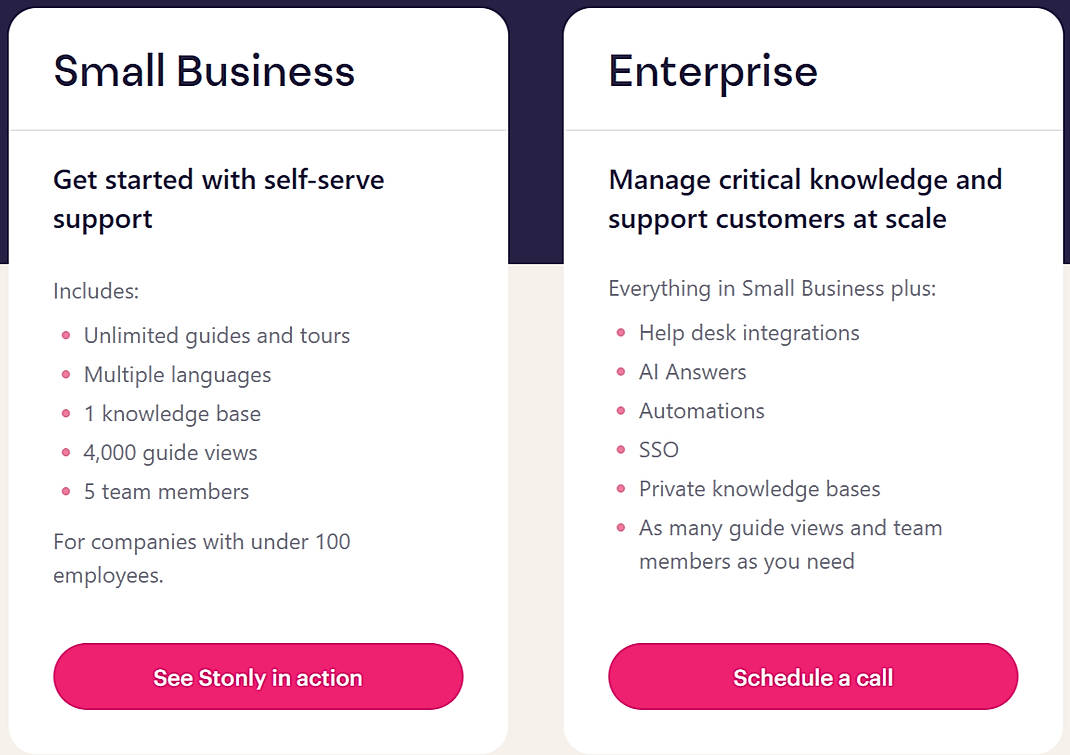Image resolution: width=1070 pixels, height=755 pixels.
Task: Select the Small Business plan title
Action: [x=204, y=70]
